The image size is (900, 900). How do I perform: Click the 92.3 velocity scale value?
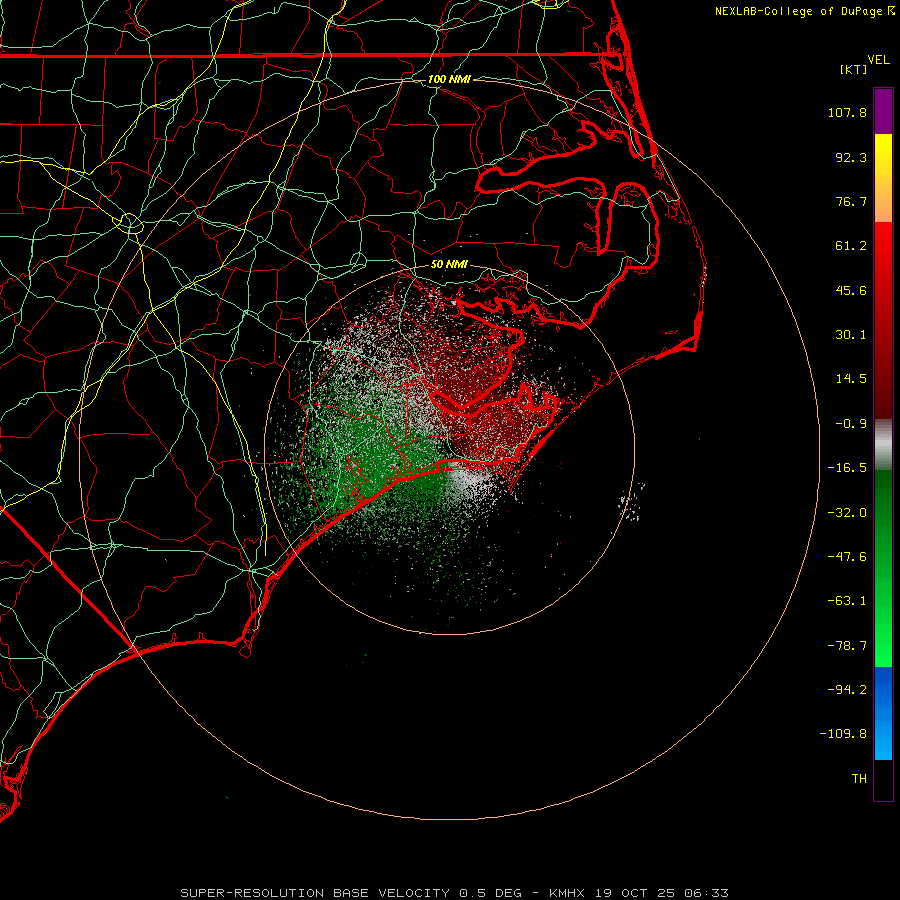click(851, 157)
